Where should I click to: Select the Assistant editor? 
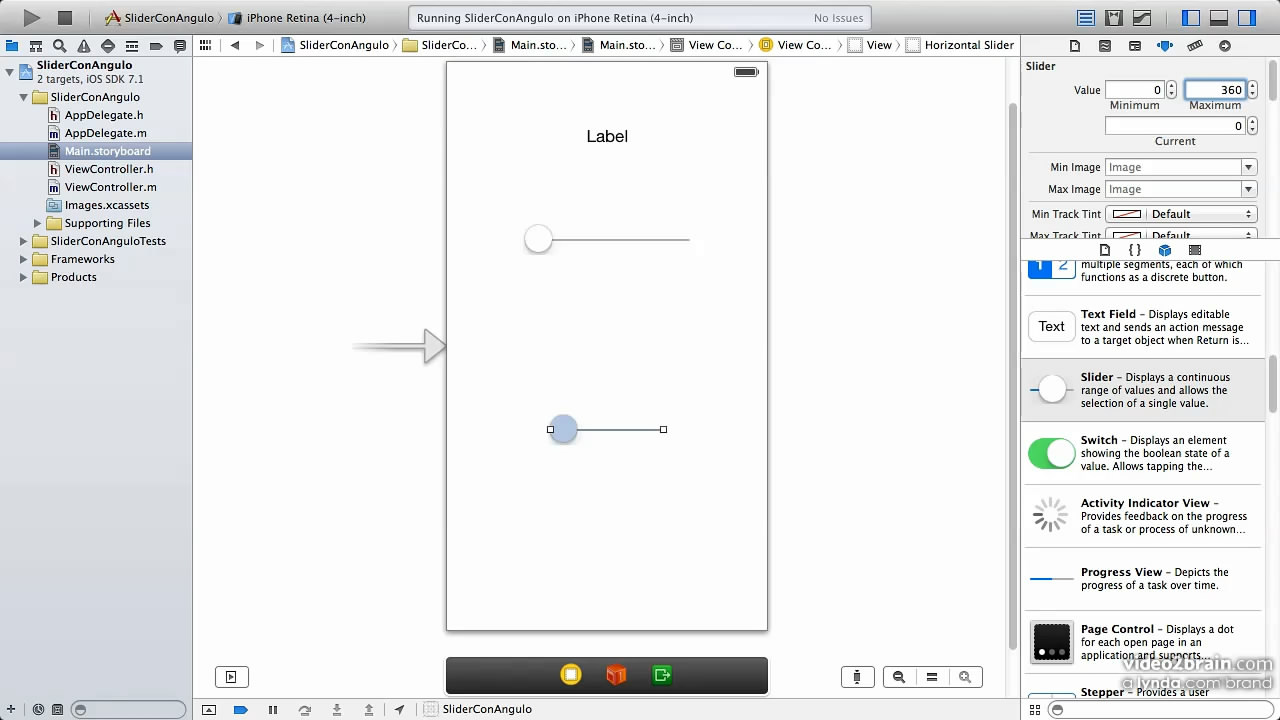pyautogui.click(x=1113, y=18)
